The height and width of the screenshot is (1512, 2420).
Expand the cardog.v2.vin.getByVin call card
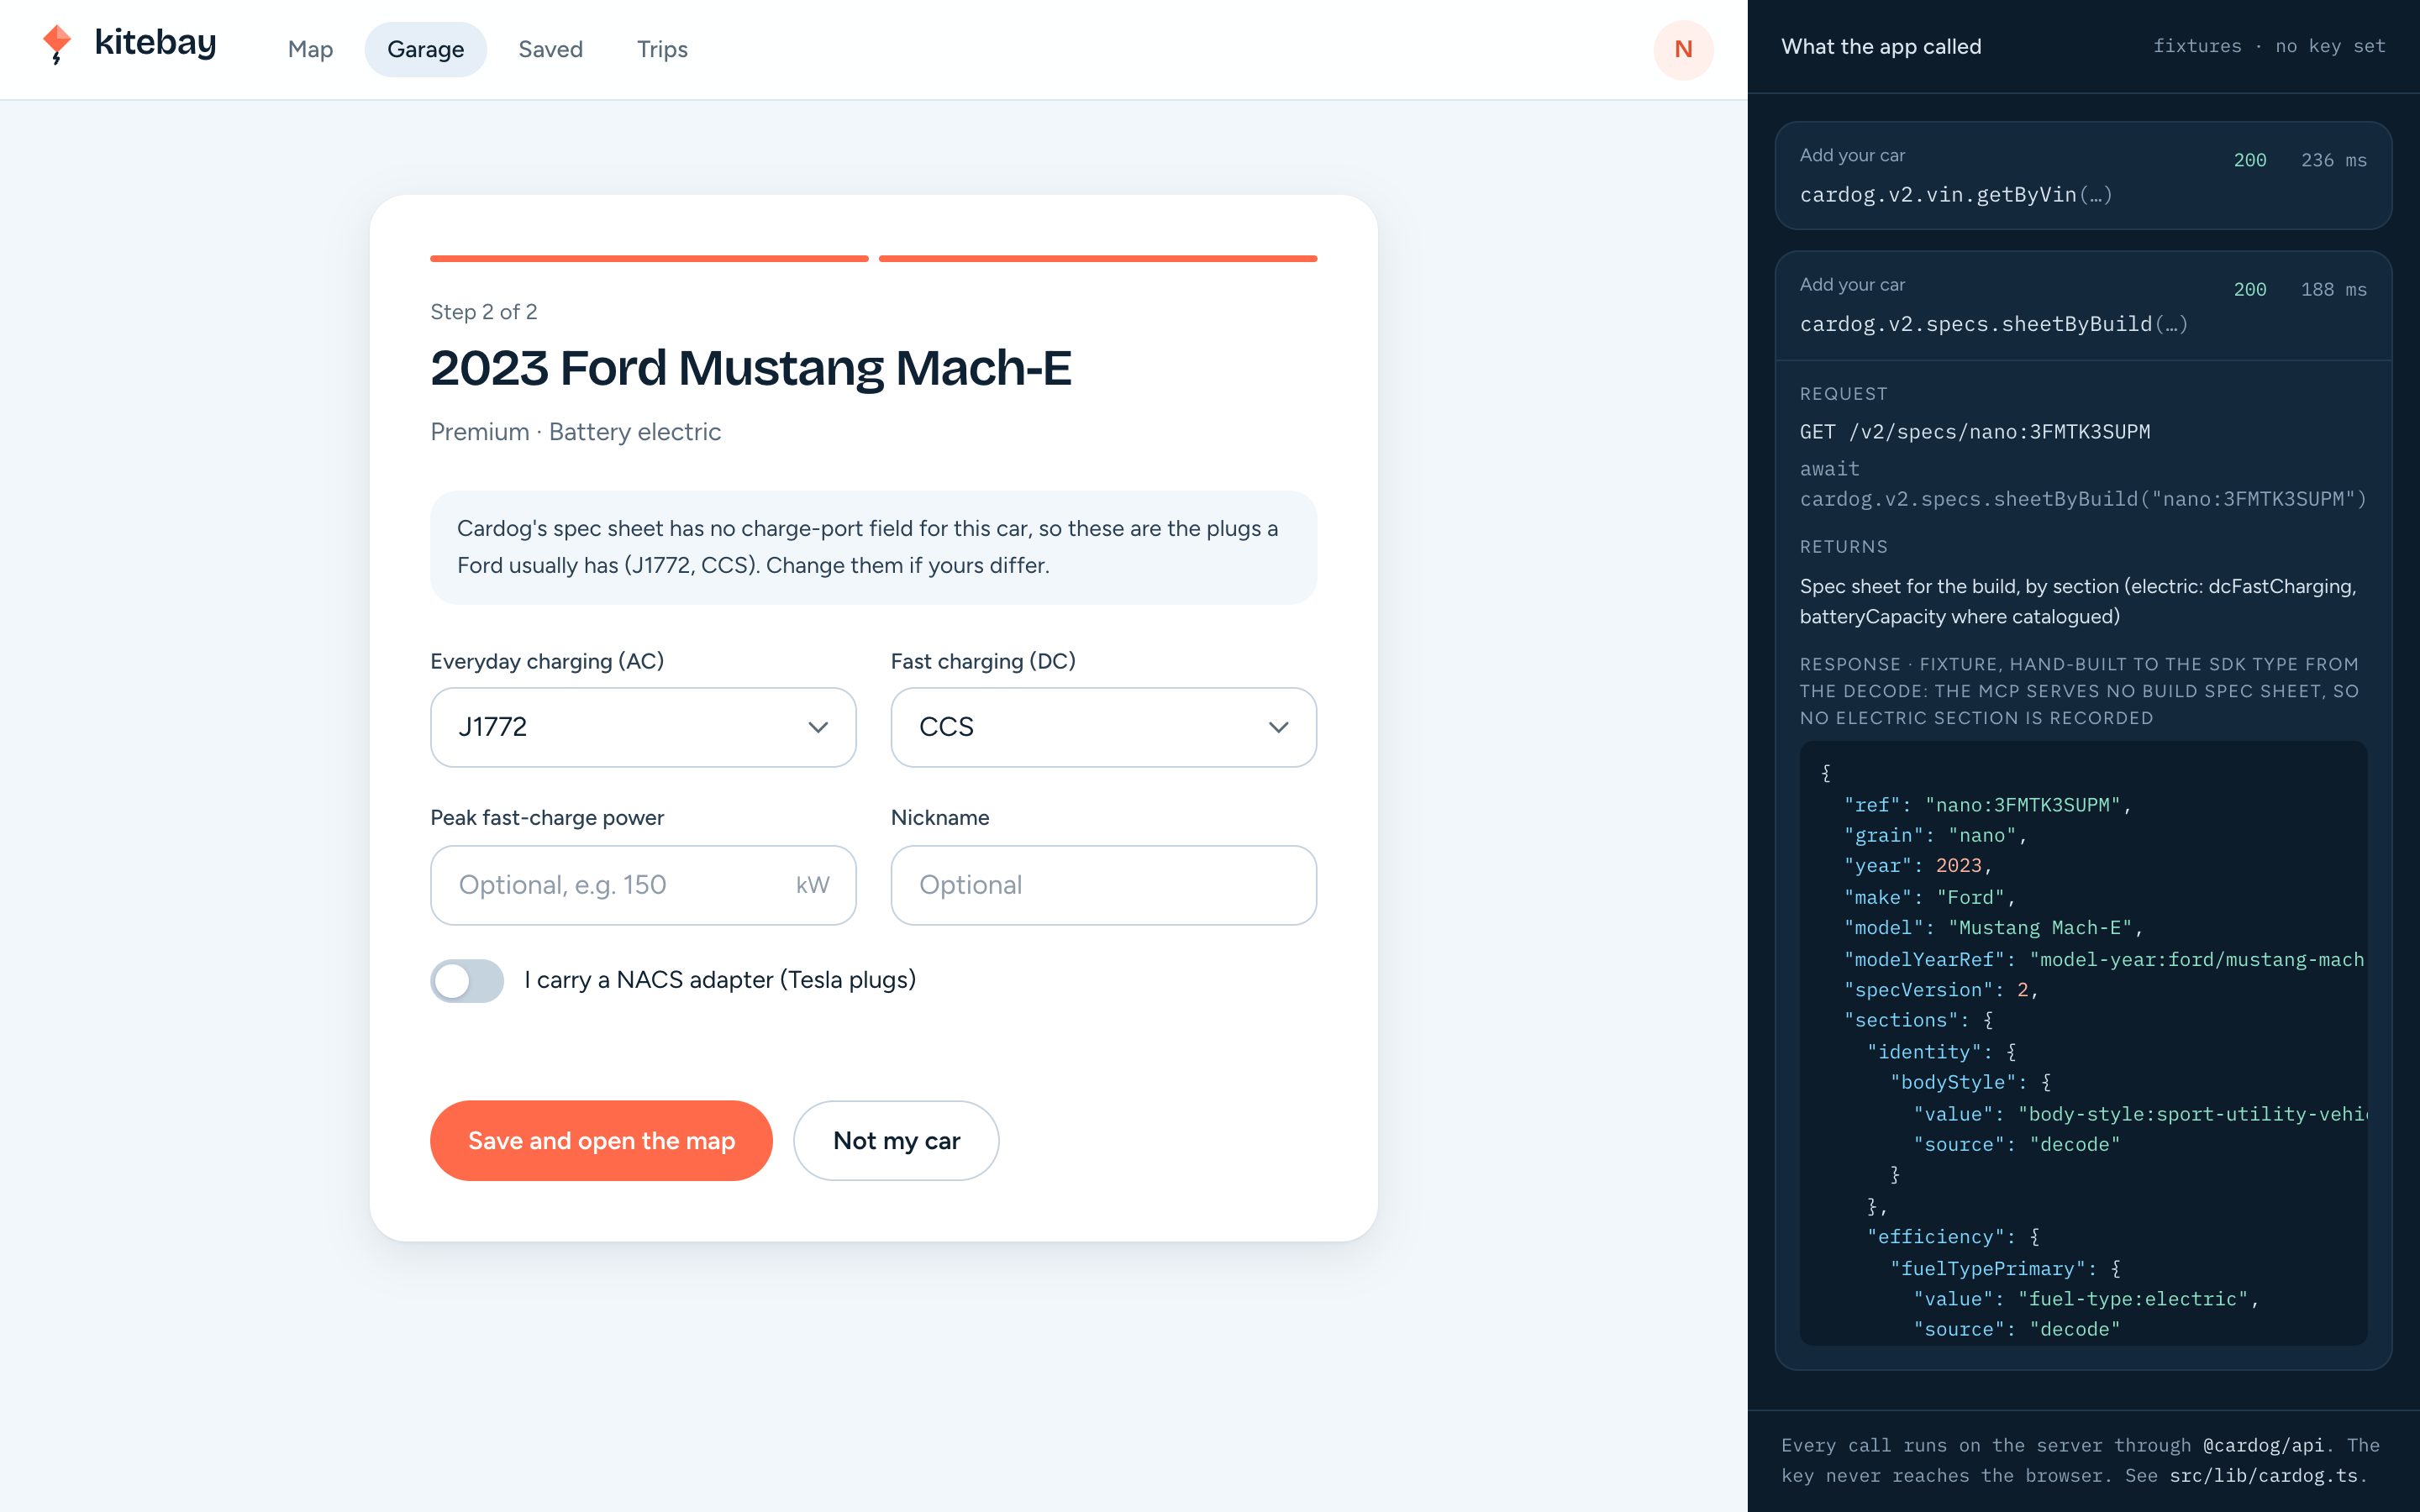tap(2083, 176)
